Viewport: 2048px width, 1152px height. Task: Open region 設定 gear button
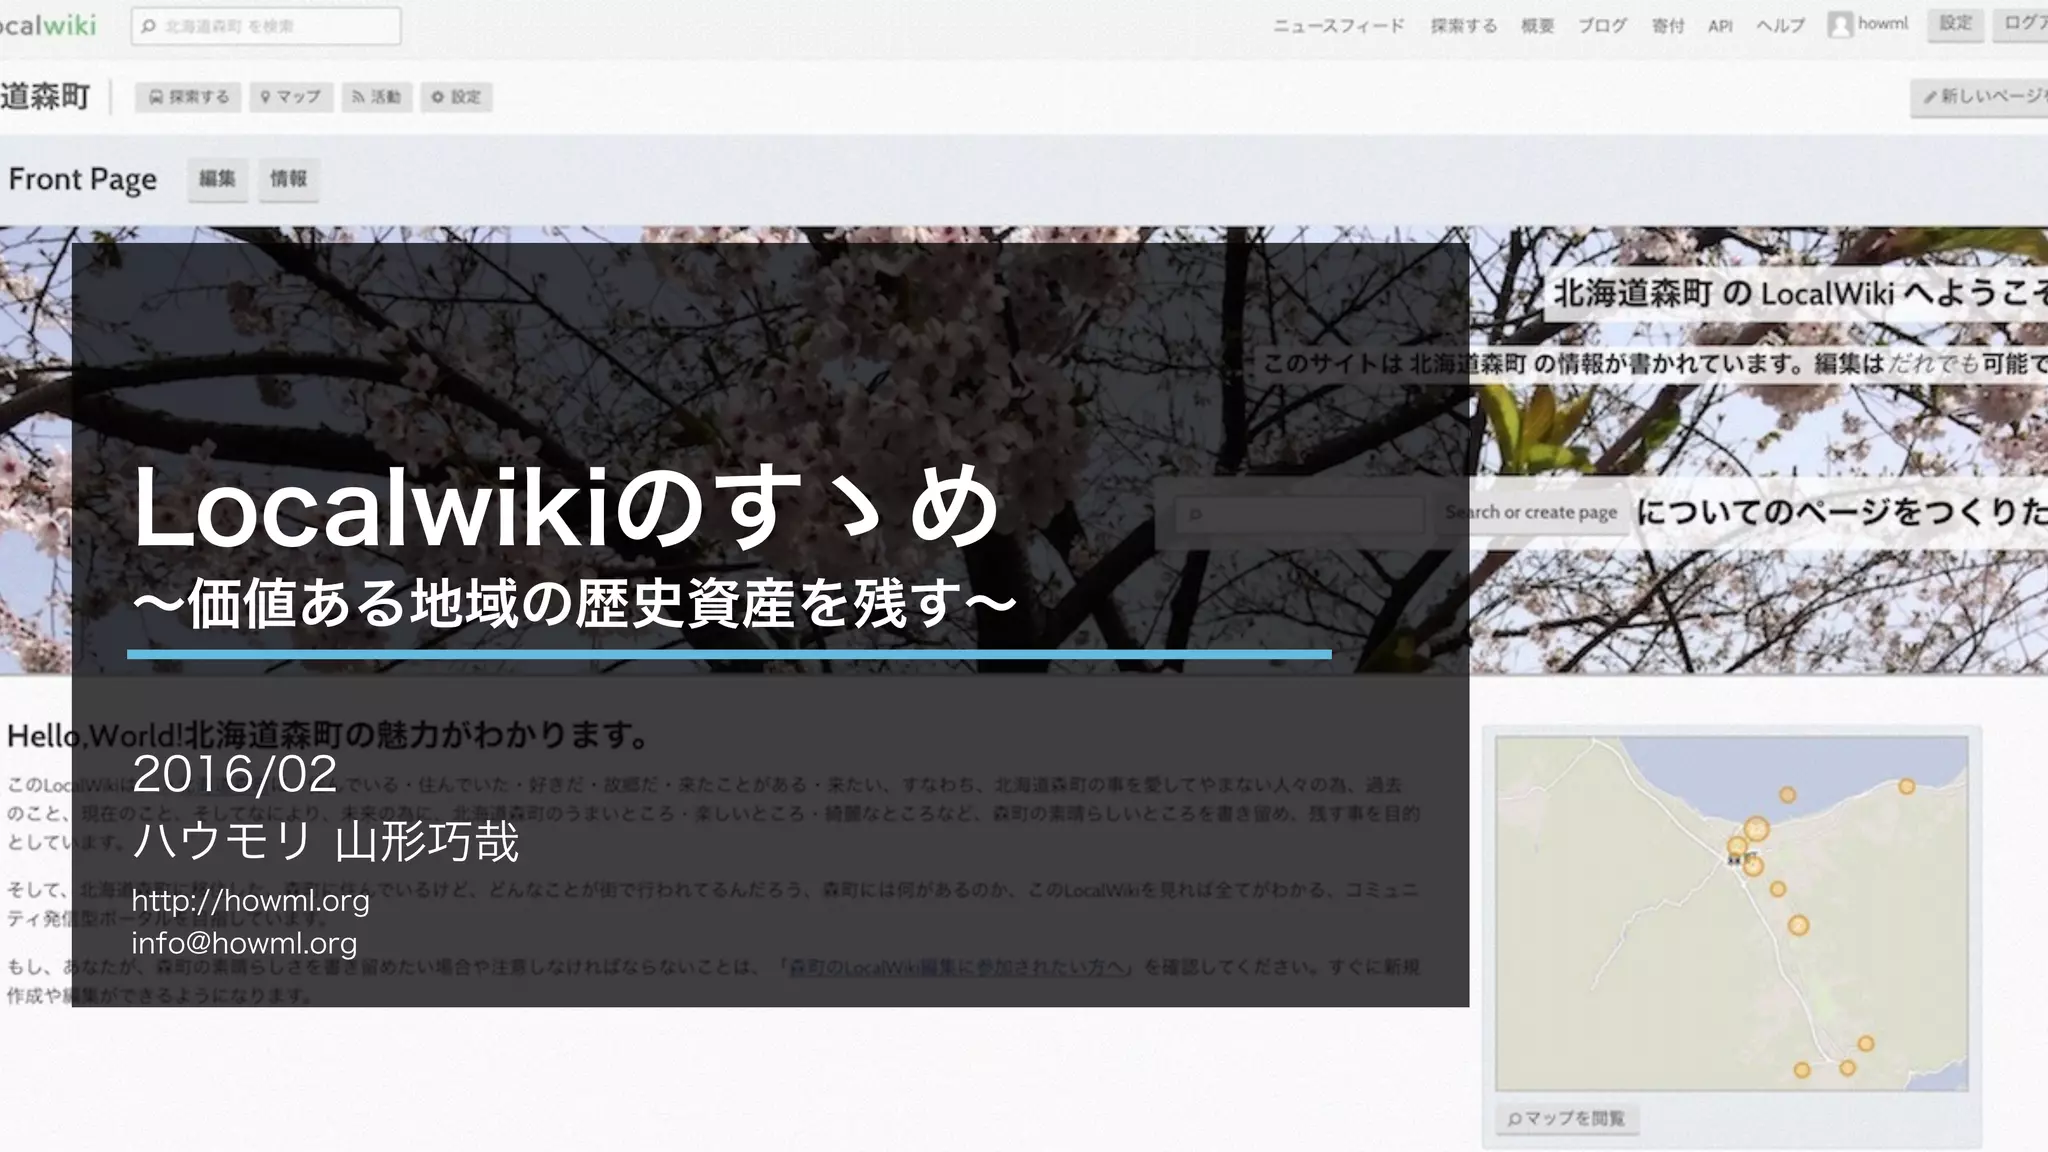point(456,97)
